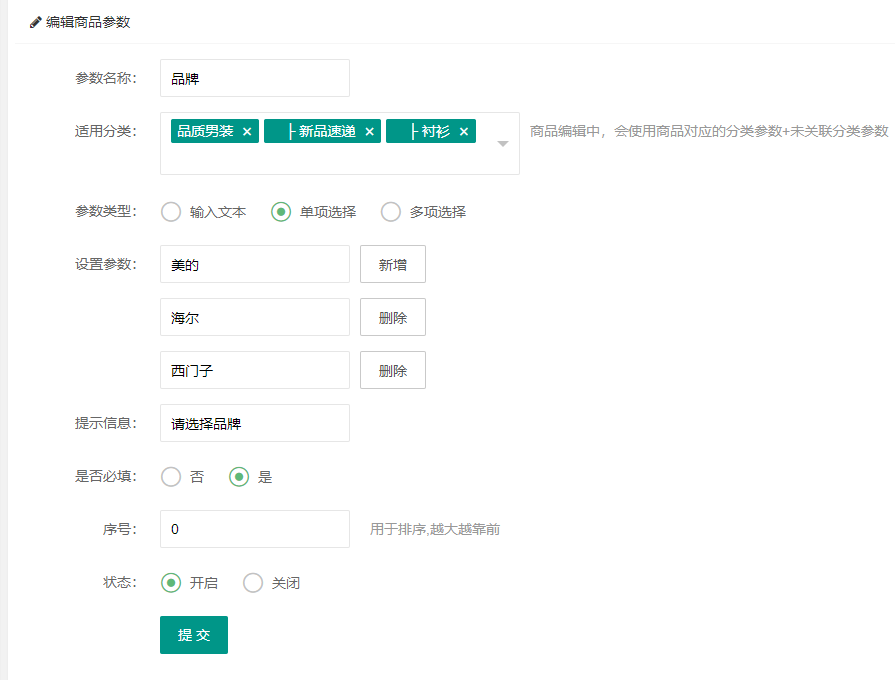This screenshot has width=895, height=680.
Task: Click the pencil edit icon in header
Action: (36, 22)
